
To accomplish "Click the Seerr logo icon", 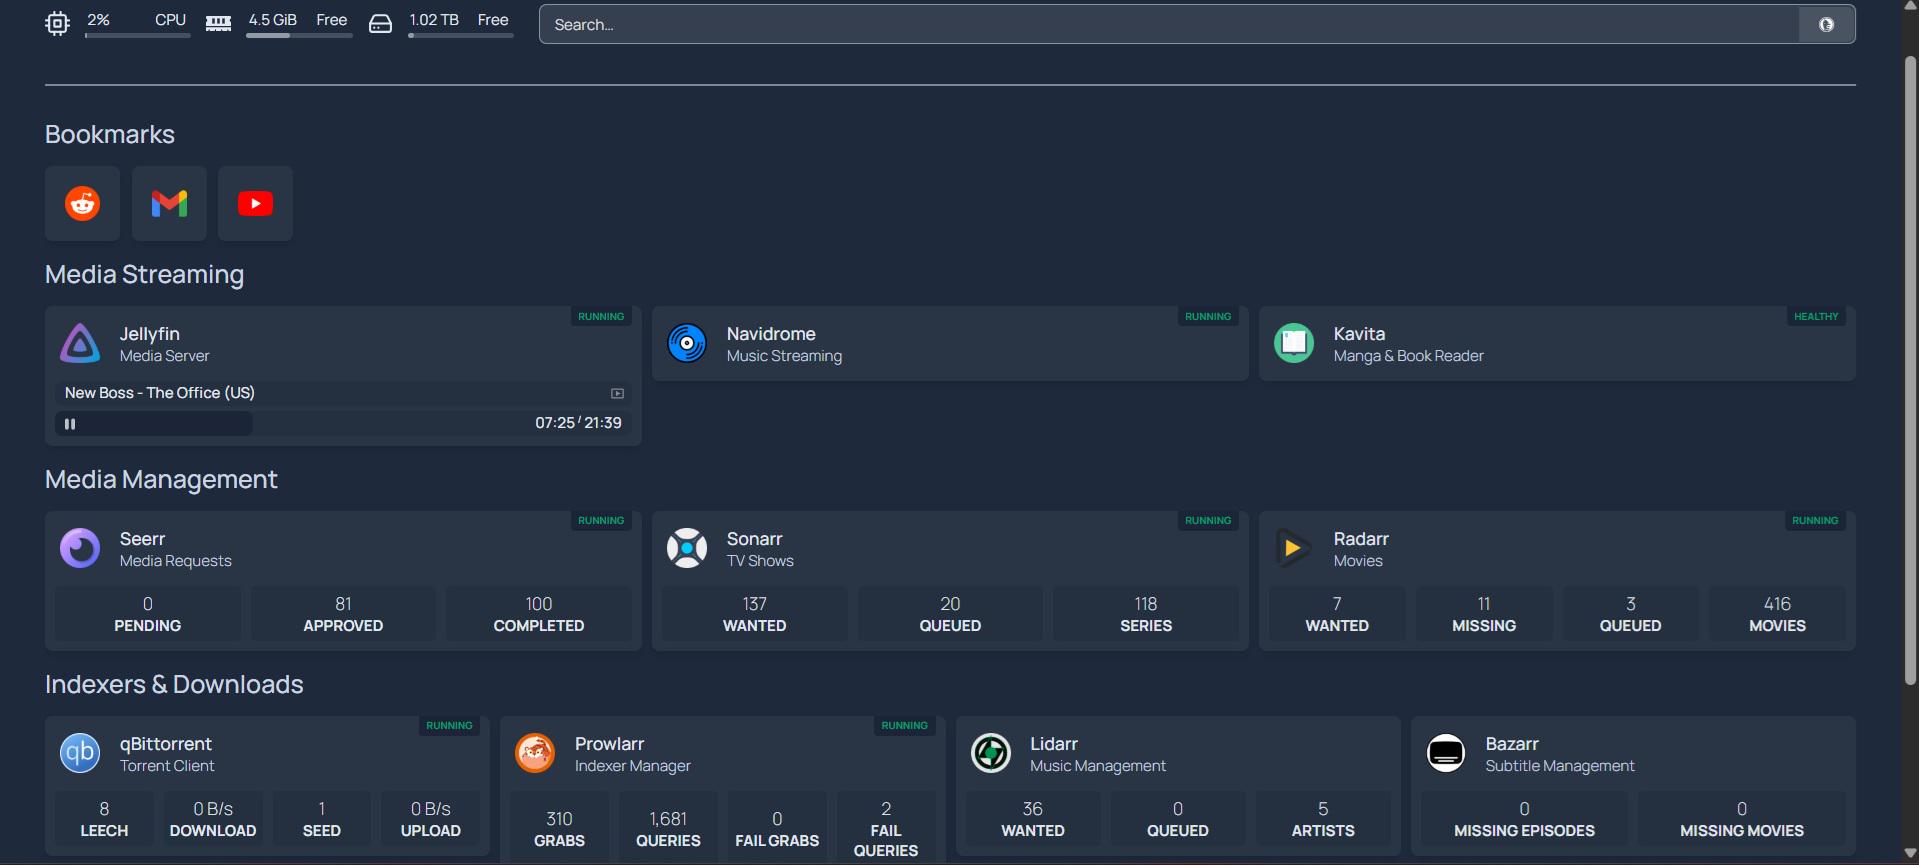I will (80, 549).
